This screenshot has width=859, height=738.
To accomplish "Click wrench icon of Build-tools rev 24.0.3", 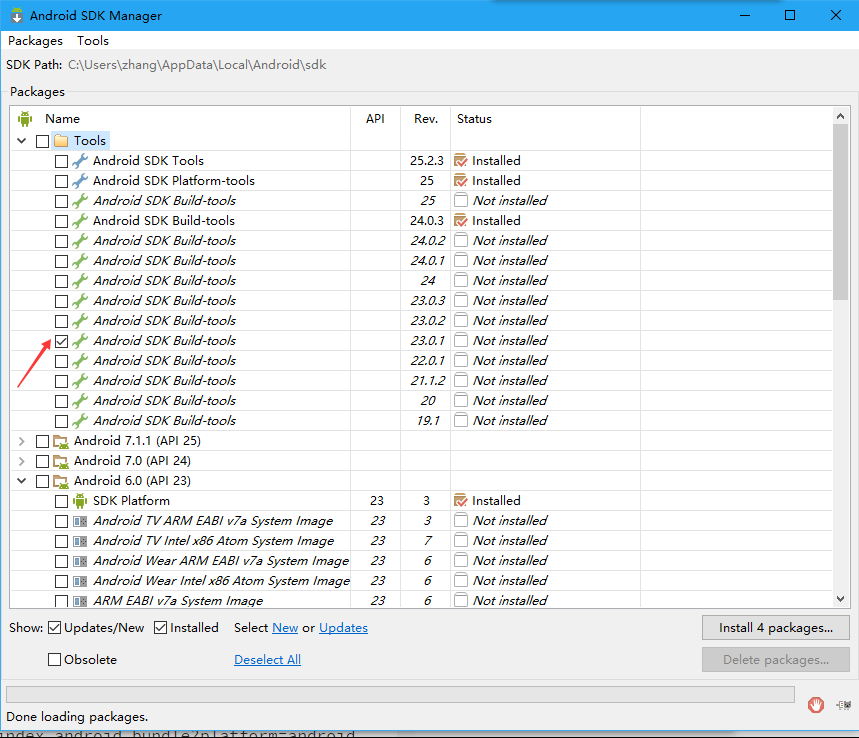I will point(80,221).
